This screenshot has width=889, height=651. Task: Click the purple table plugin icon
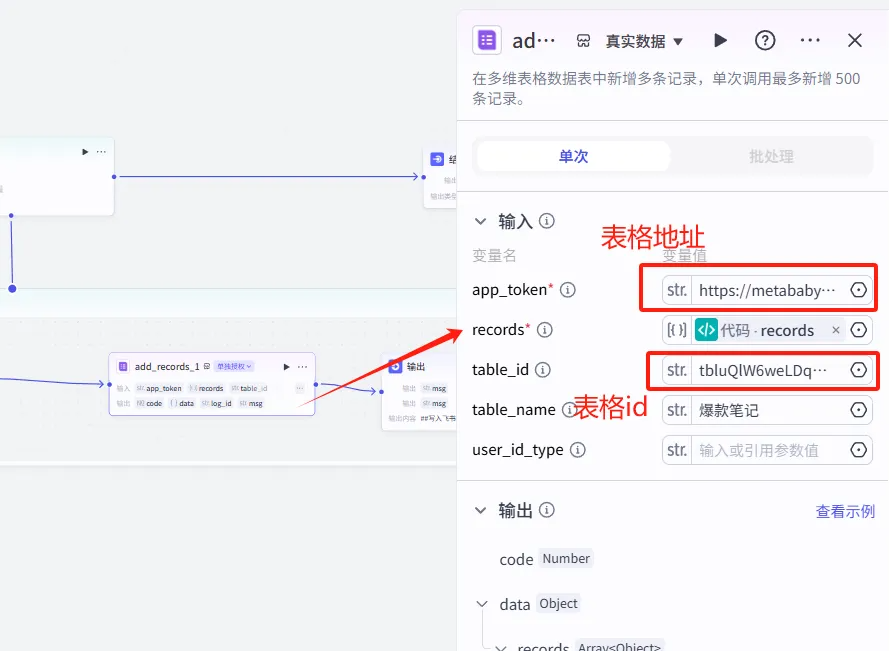point(487,40)
